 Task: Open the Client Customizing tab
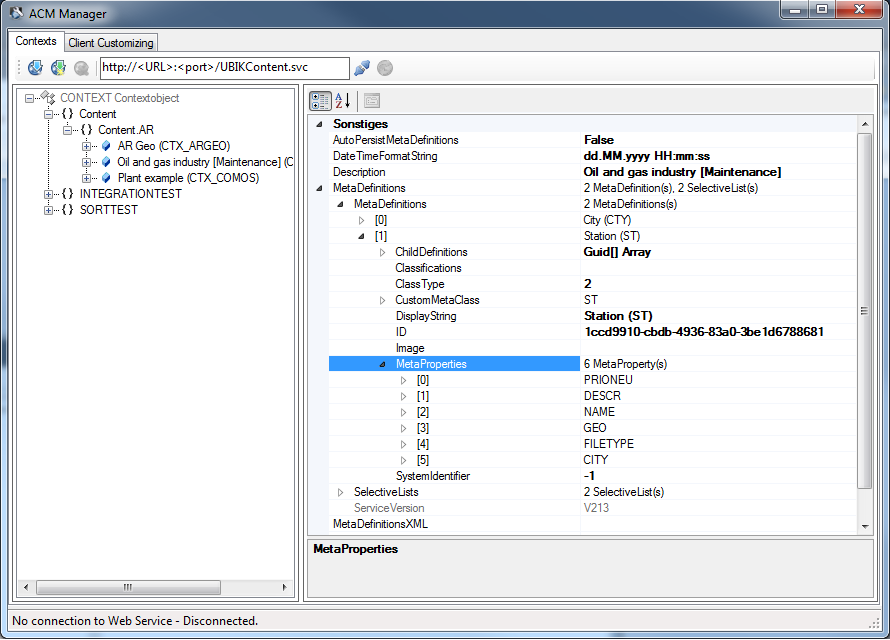110,43
